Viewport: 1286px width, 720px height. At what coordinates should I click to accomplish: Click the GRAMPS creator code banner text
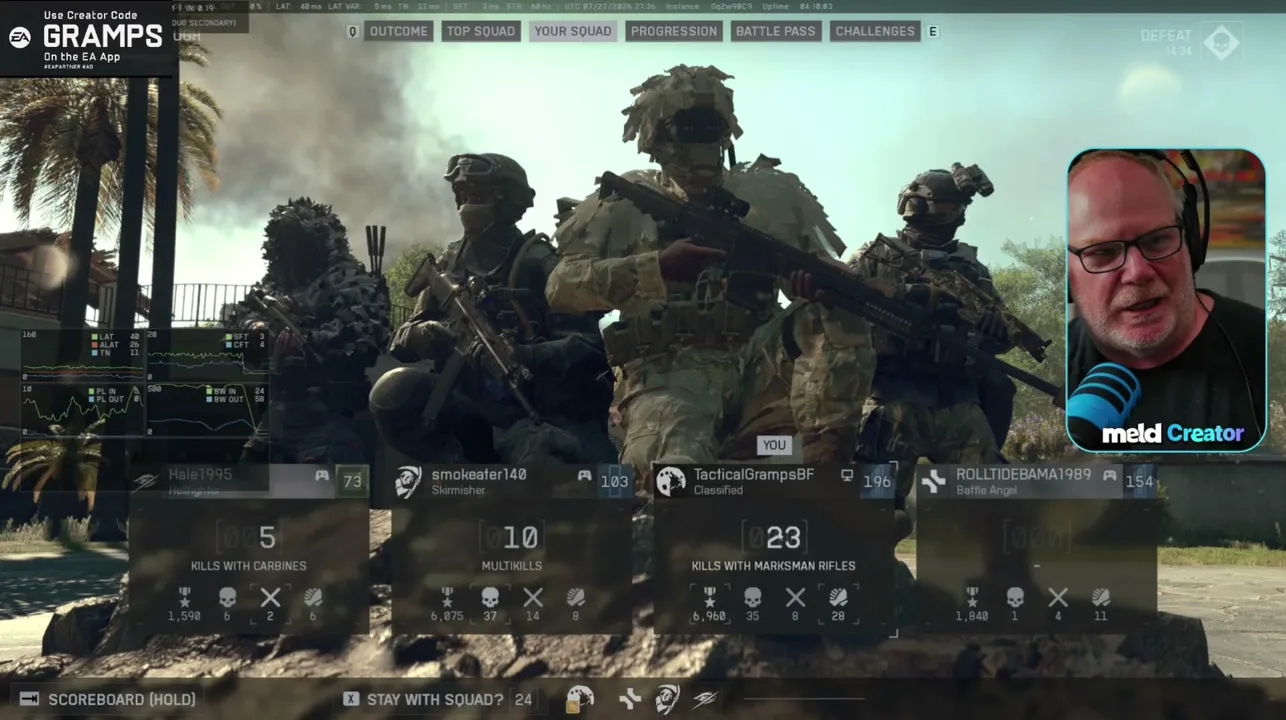tap(102, 36)
